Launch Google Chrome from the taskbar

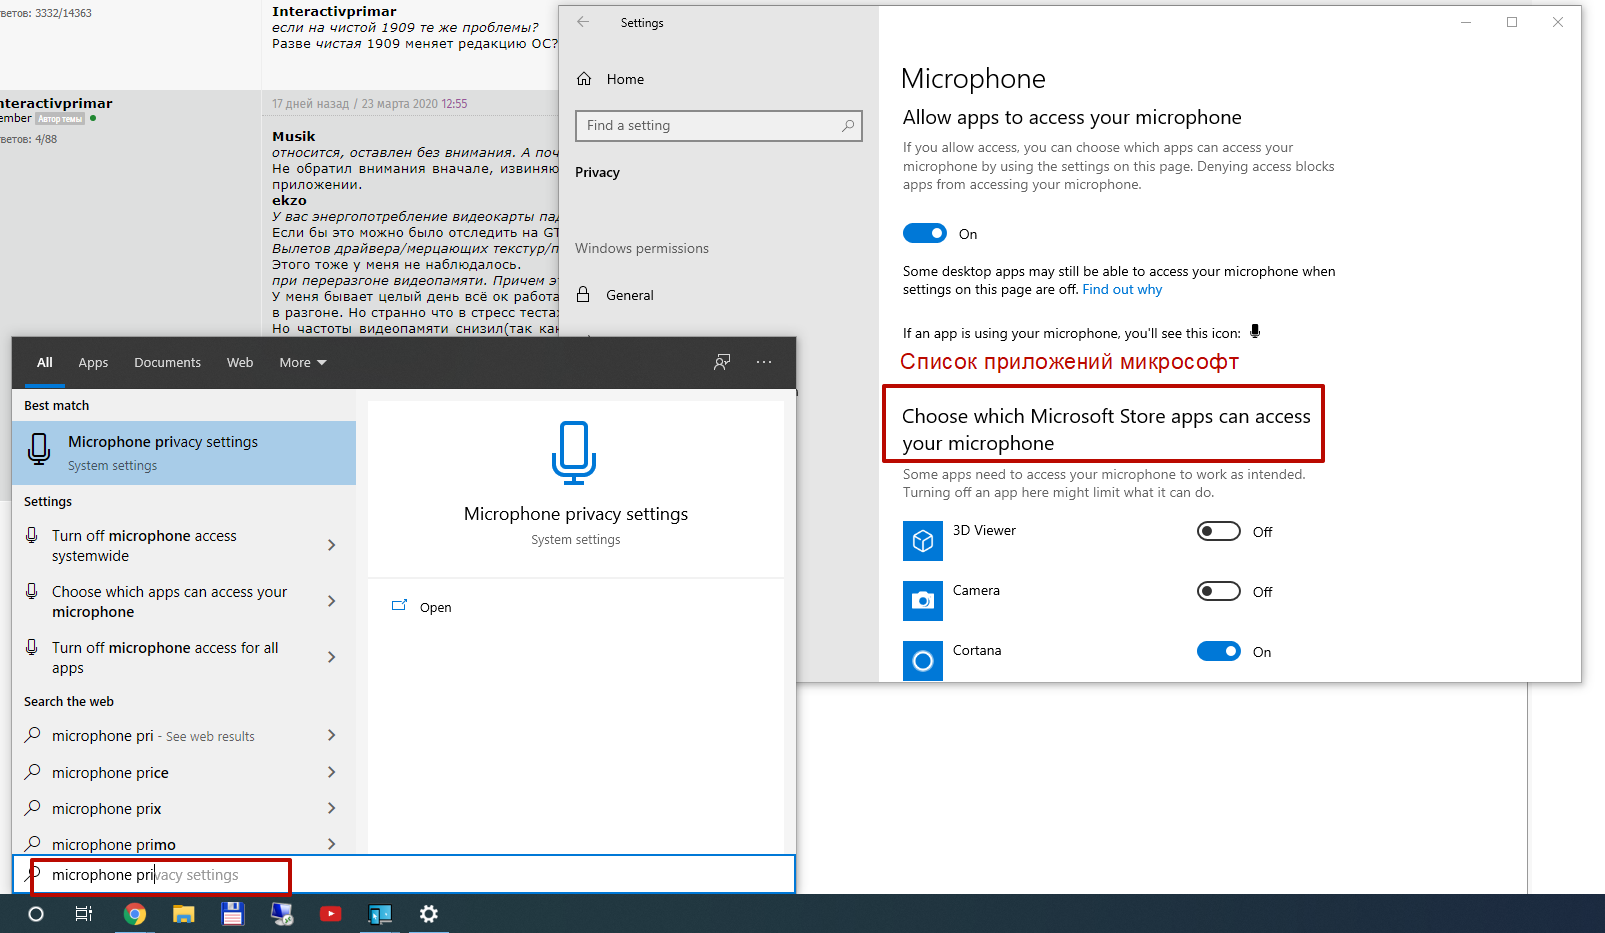click(134, 914)
